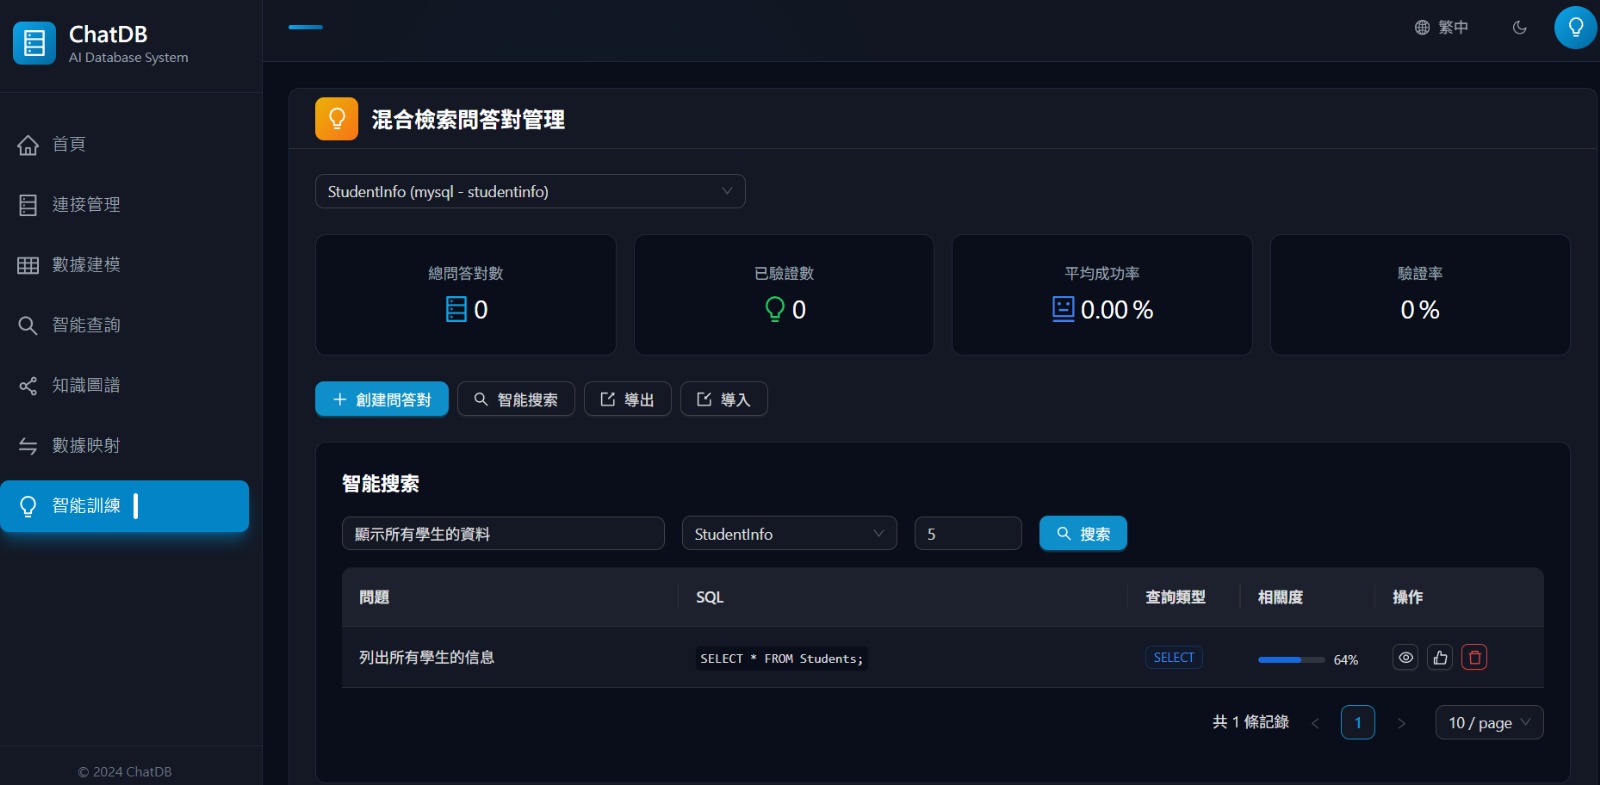The width and height of the screenshot is (1600, 785).
Task: Click the 知識圖譜 share-node icon
Action: [x=28, y=385]
